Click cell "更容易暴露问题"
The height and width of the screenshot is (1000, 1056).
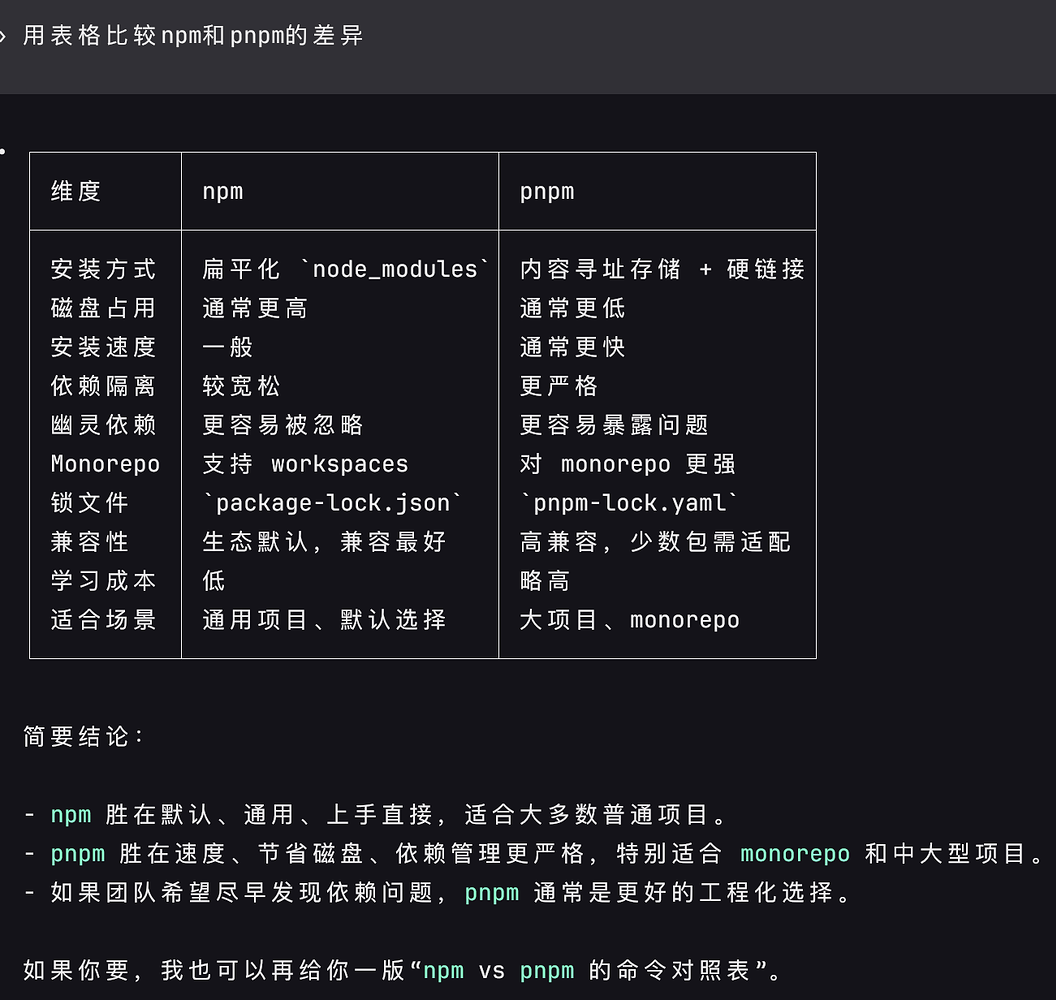coord(614,425)
